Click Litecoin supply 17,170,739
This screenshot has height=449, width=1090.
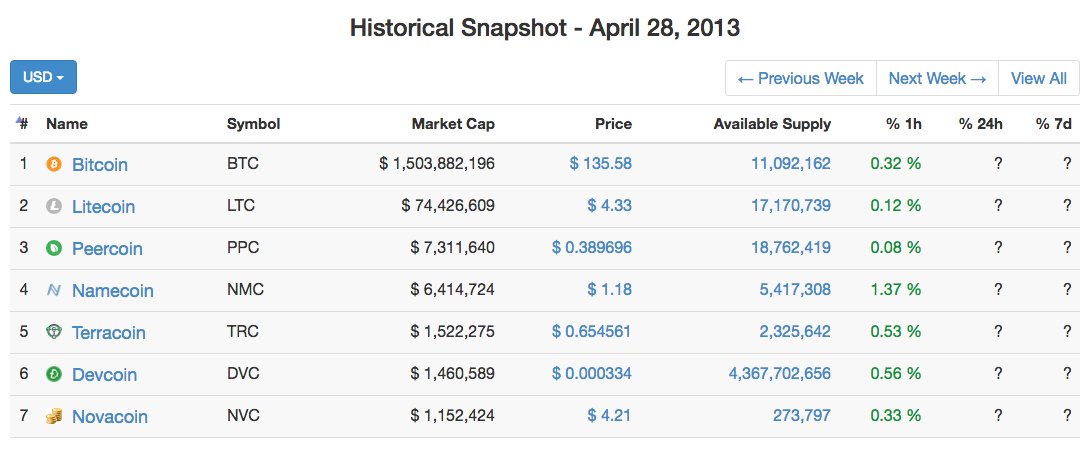pos(791,206)
